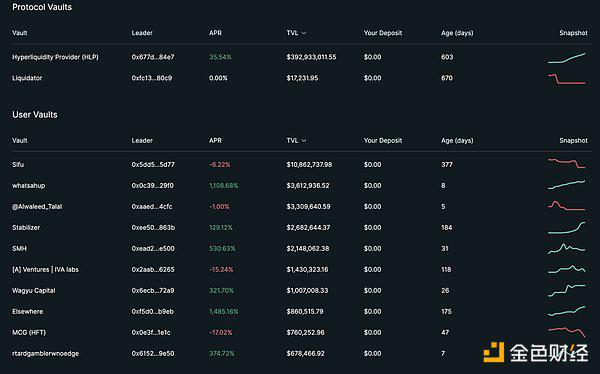Click Age (days) header in User Vaults
The width and height of the screenshot is (600, 374).
457,140
